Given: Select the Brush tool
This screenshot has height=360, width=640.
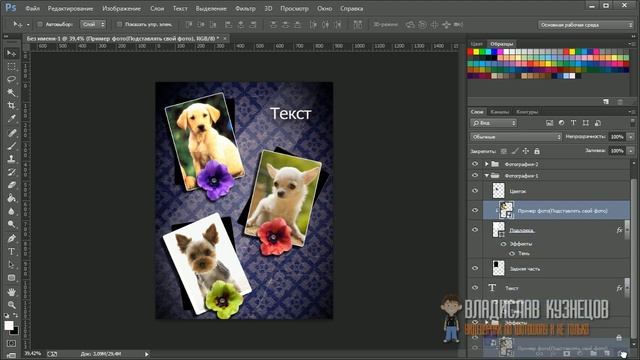Looking at the screenshot, I should (11, 146).
